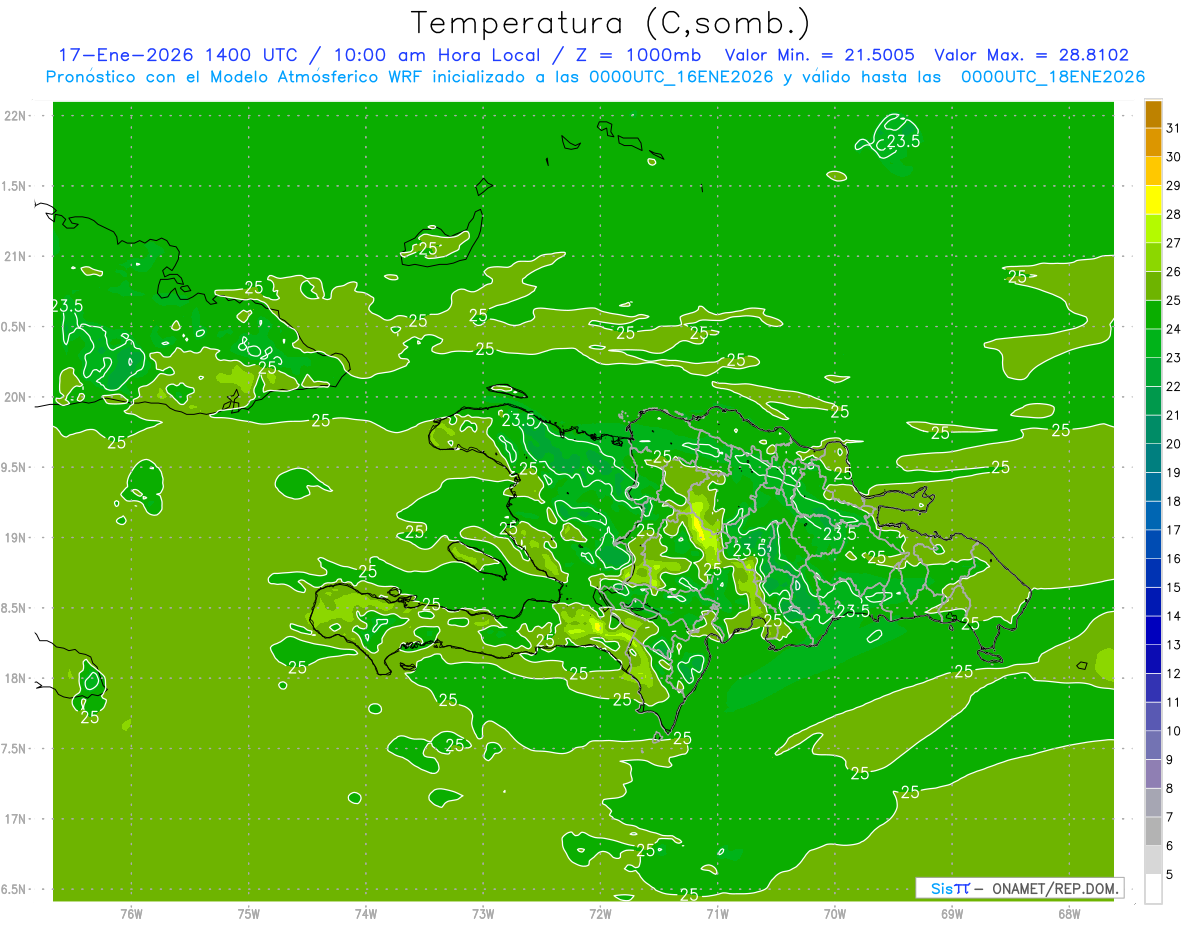This screenshot has width=1200, height=927.
Task: Click the "75W" longitude label
Action: click(x=249, y=913)
